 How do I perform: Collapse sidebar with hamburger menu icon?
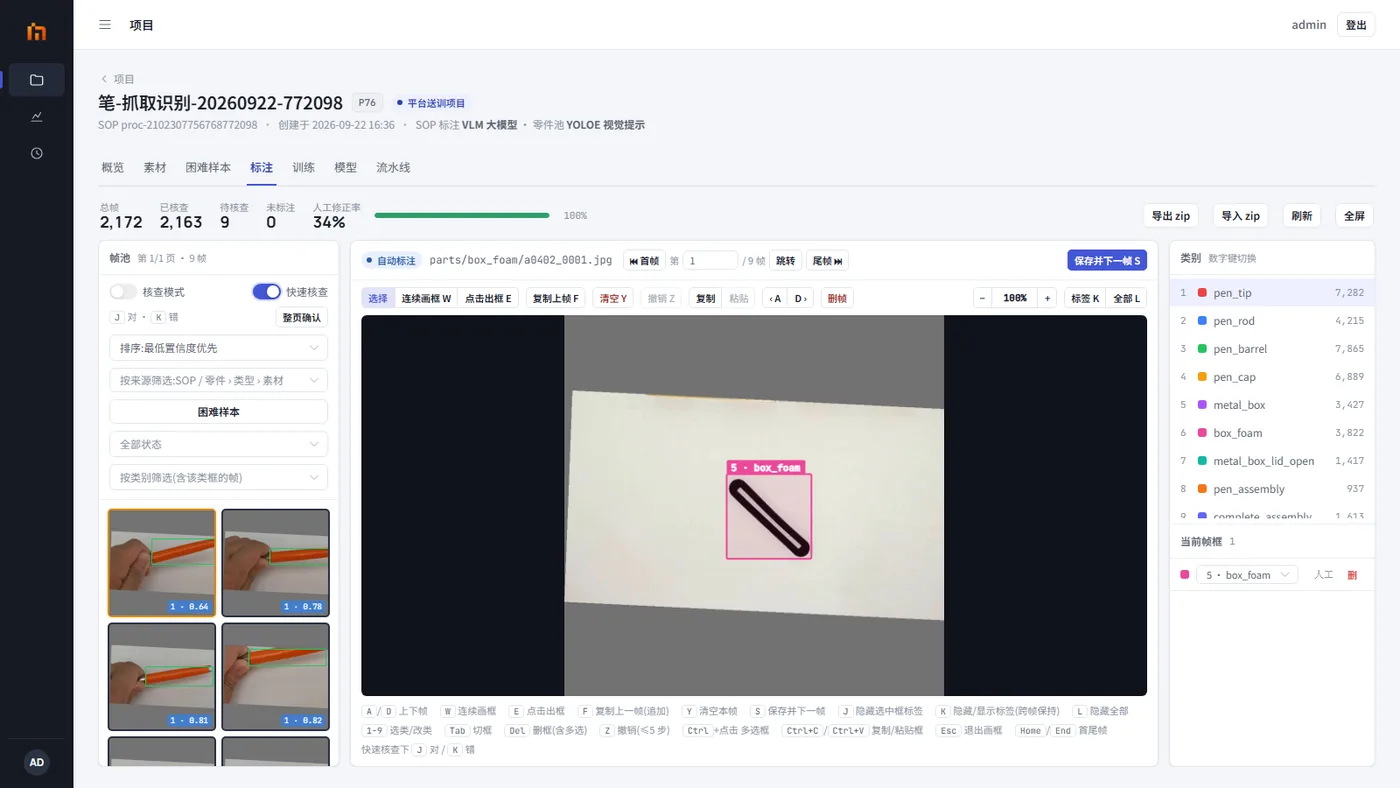105,25
